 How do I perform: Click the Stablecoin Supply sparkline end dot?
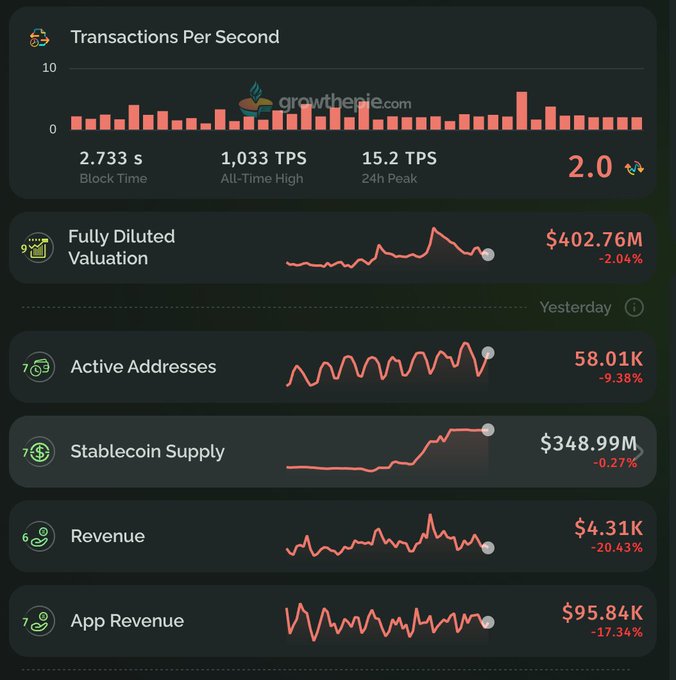488,430
